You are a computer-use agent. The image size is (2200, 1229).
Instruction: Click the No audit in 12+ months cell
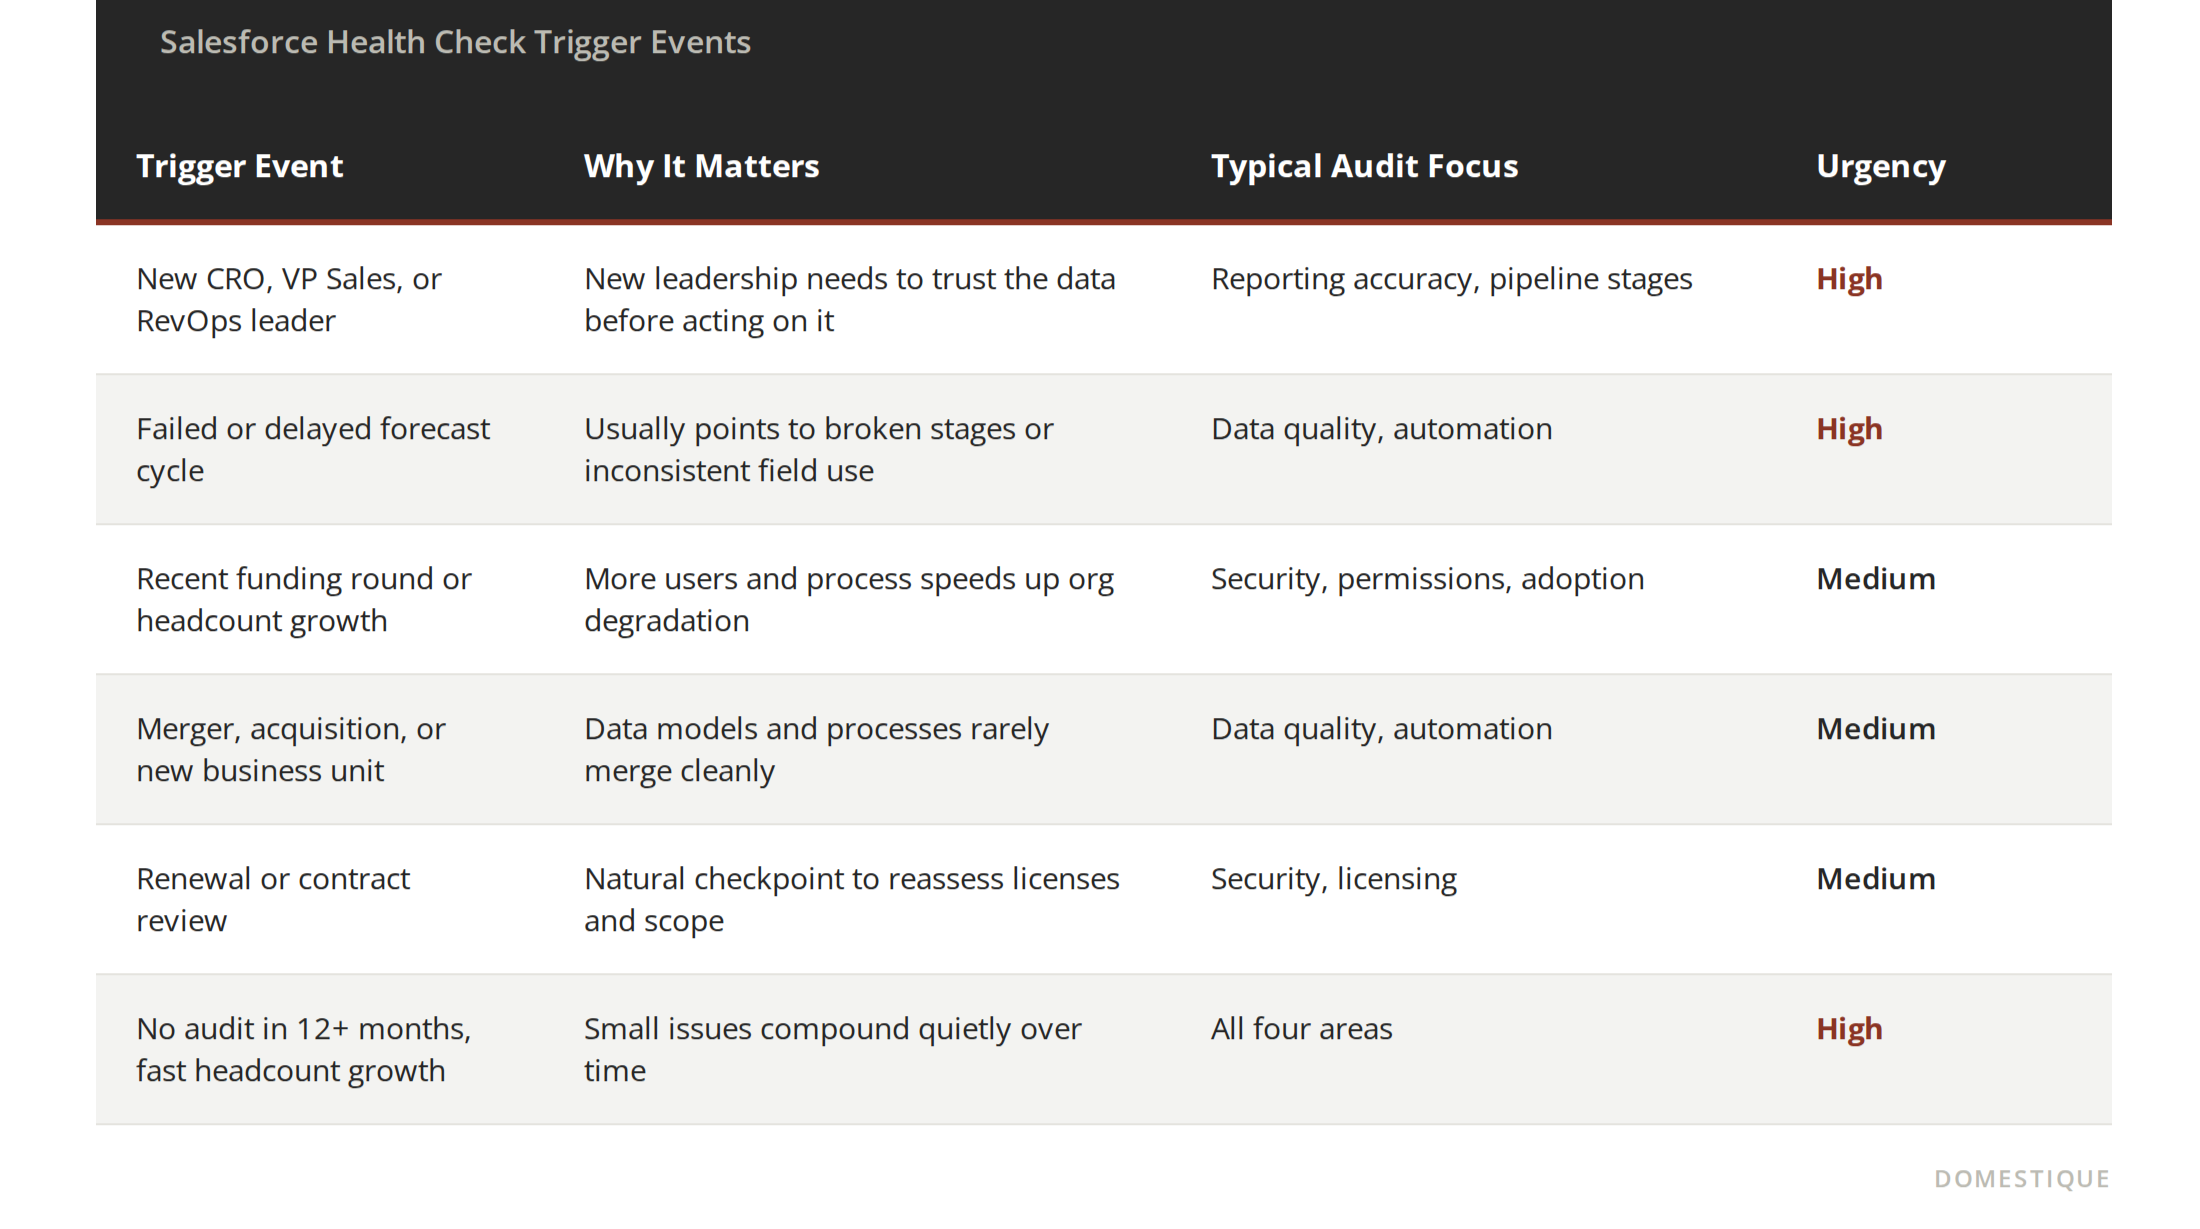(304, 1049)
